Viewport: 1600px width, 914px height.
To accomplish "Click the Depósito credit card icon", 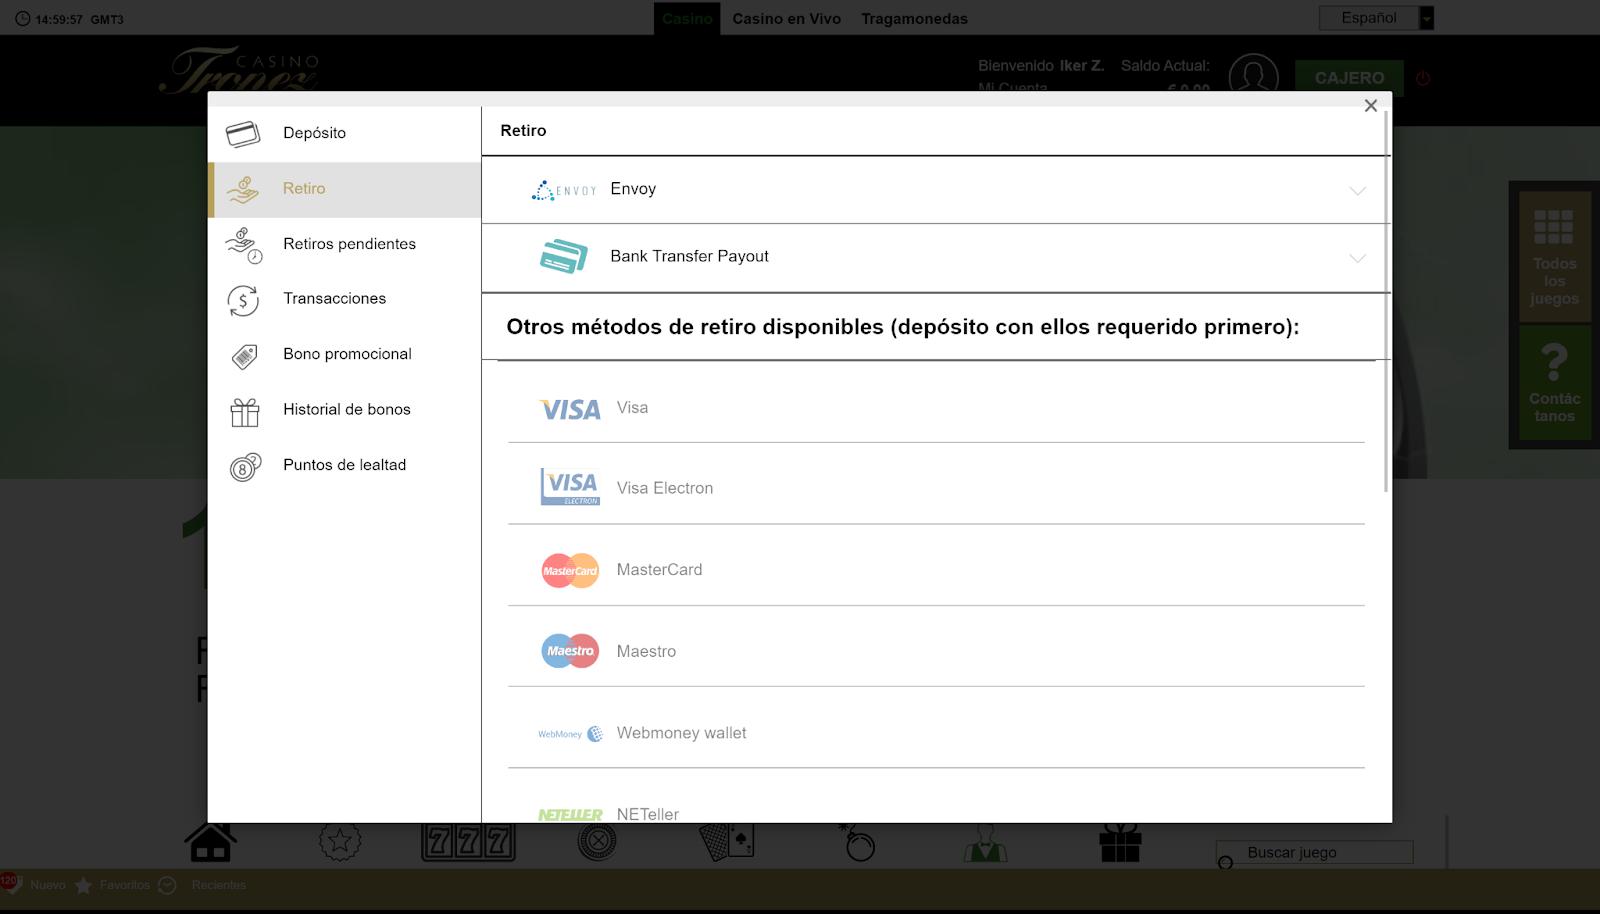I will 243,133.
